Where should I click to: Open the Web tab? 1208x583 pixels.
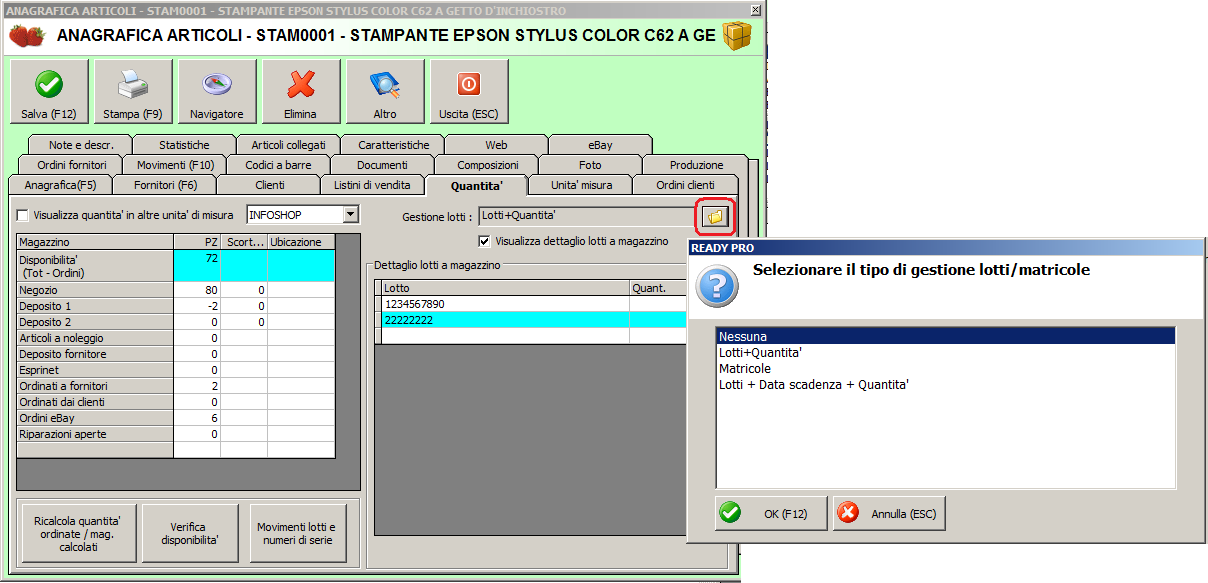tap(497, 145)
